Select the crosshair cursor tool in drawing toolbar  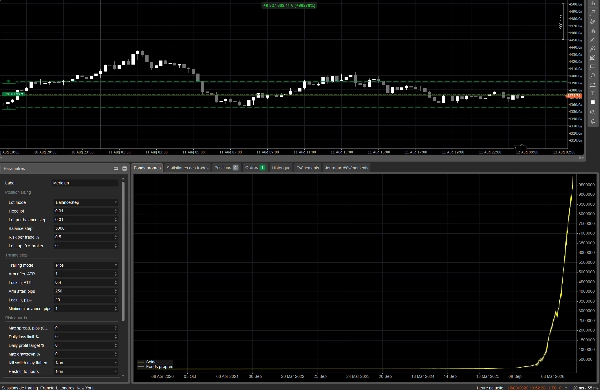point(593,3)
